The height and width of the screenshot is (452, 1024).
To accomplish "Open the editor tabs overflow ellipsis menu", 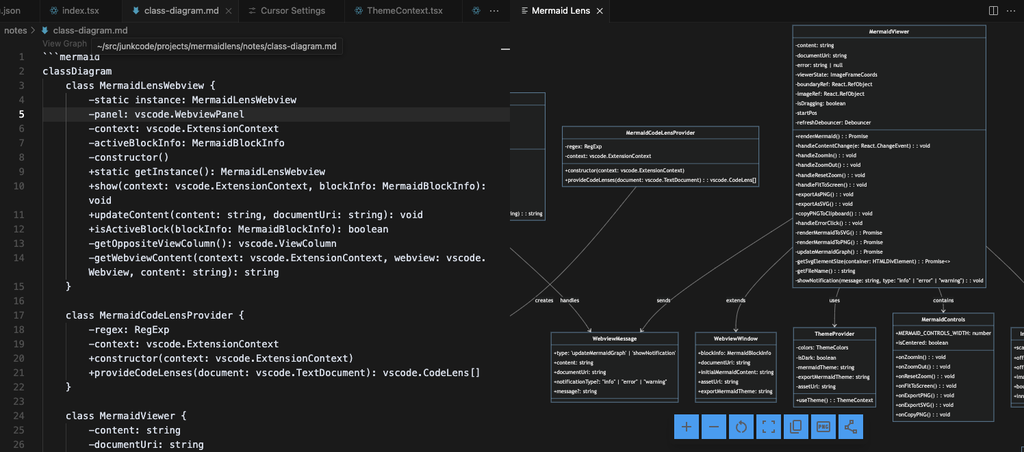I will [x=494, y=10].
